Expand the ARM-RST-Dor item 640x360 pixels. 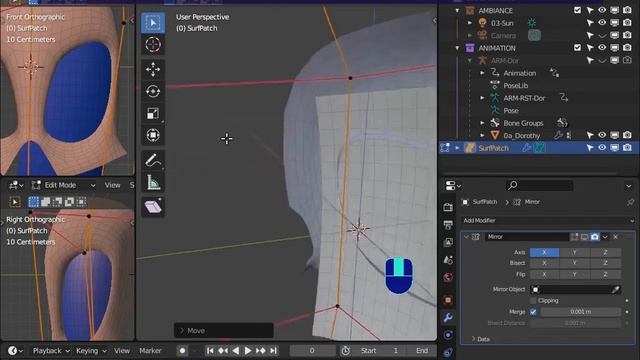(x=482, y=98)
